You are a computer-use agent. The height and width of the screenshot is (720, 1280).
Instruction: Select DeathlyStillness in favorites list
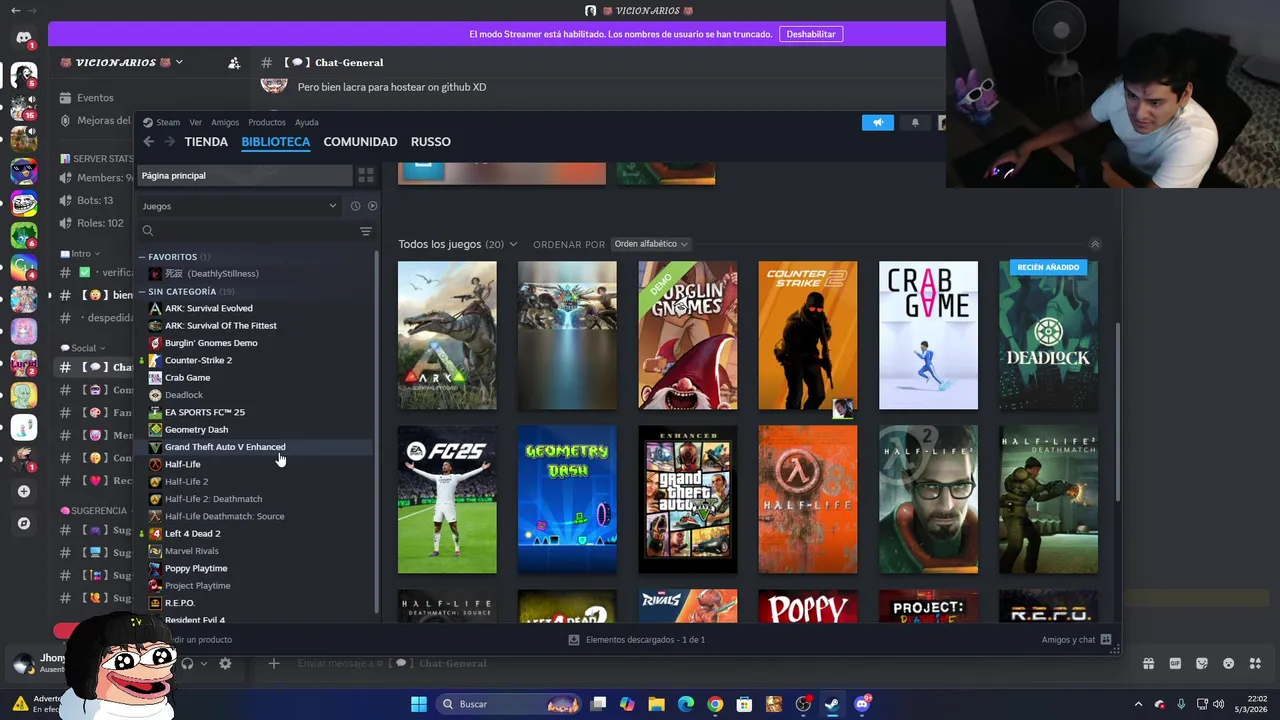pyautogui.click(x=211, y=273)
